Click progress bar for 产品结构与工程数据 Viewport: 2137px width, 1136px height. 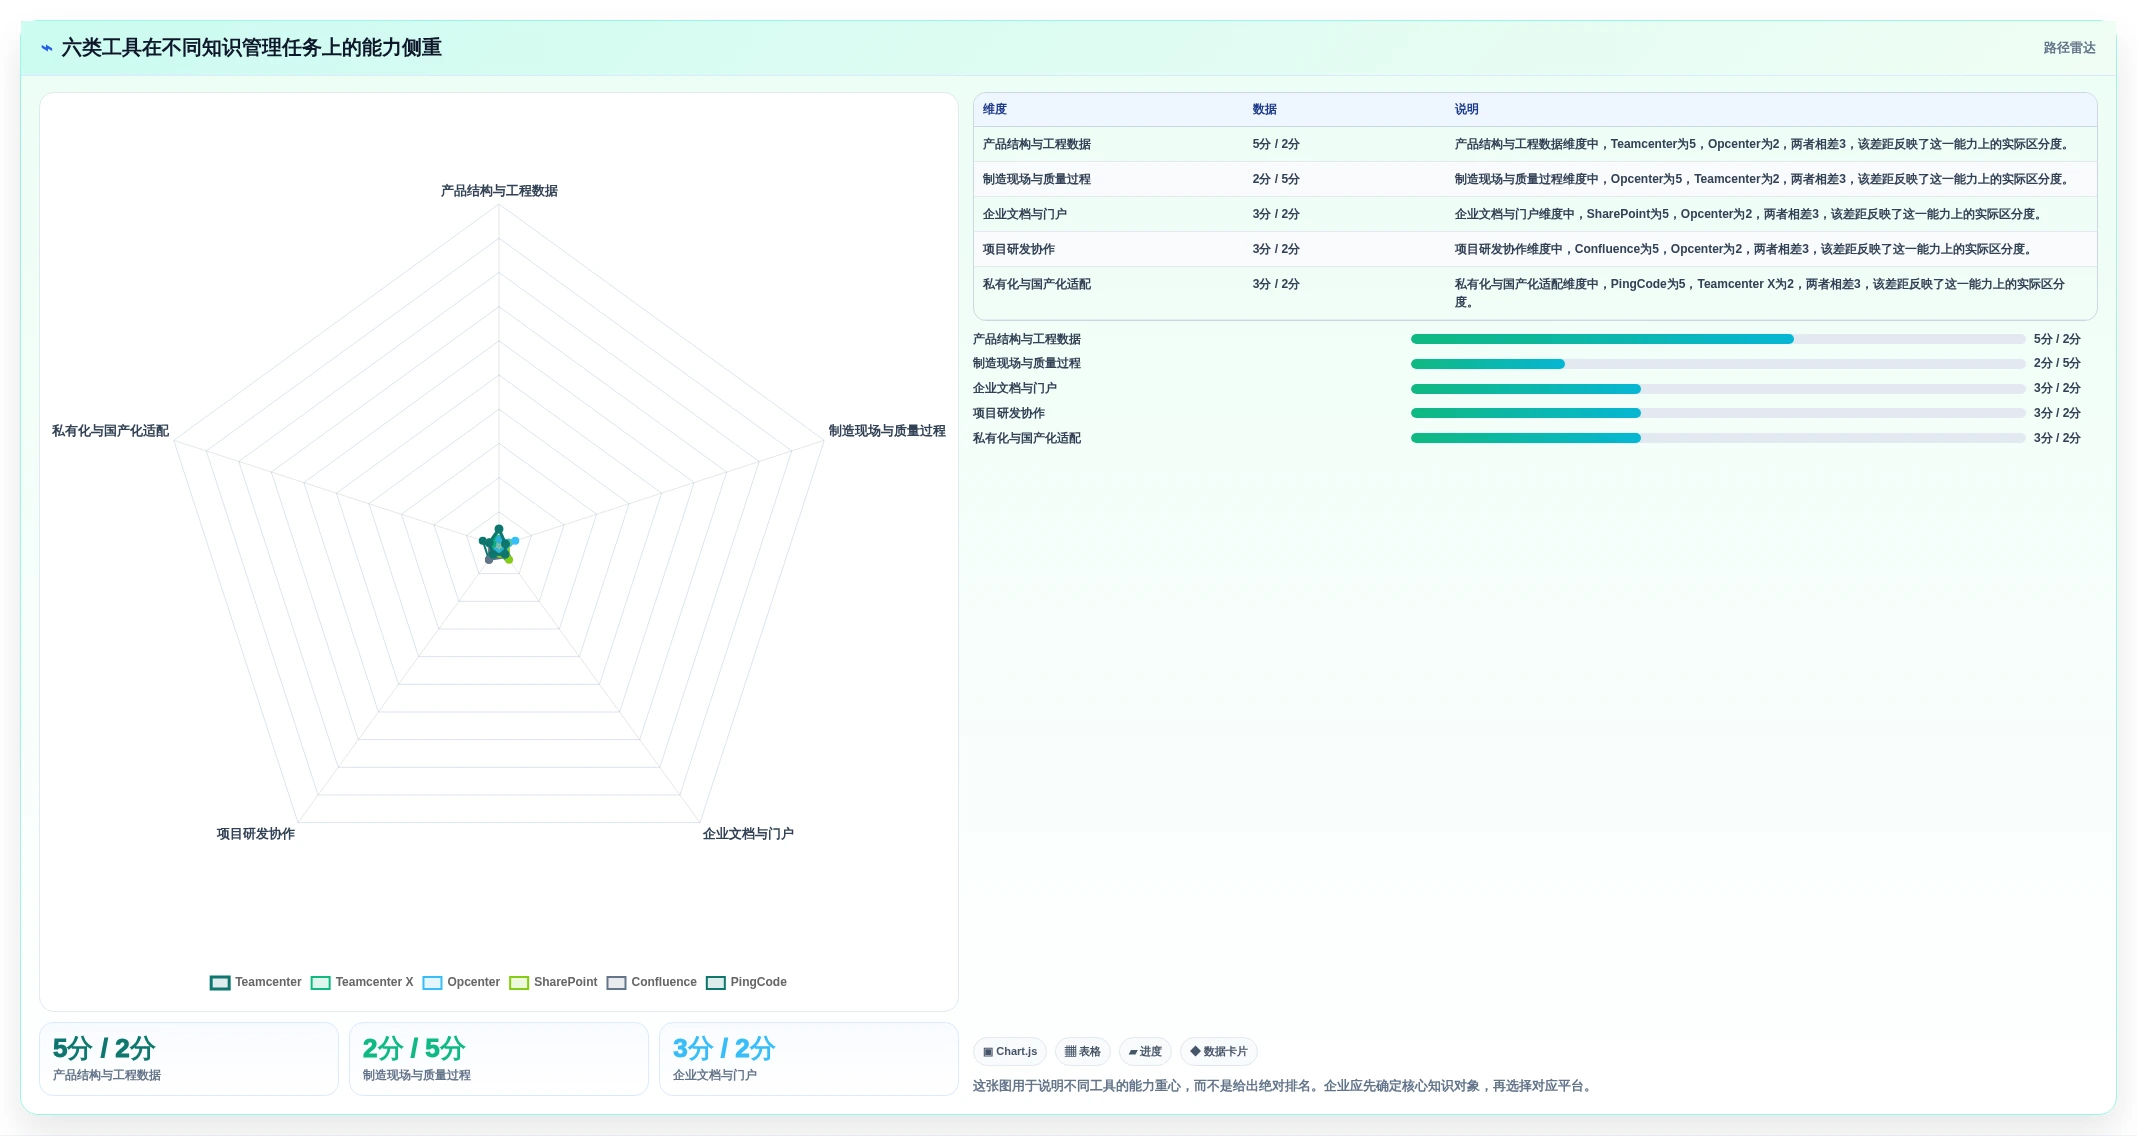1718,339
